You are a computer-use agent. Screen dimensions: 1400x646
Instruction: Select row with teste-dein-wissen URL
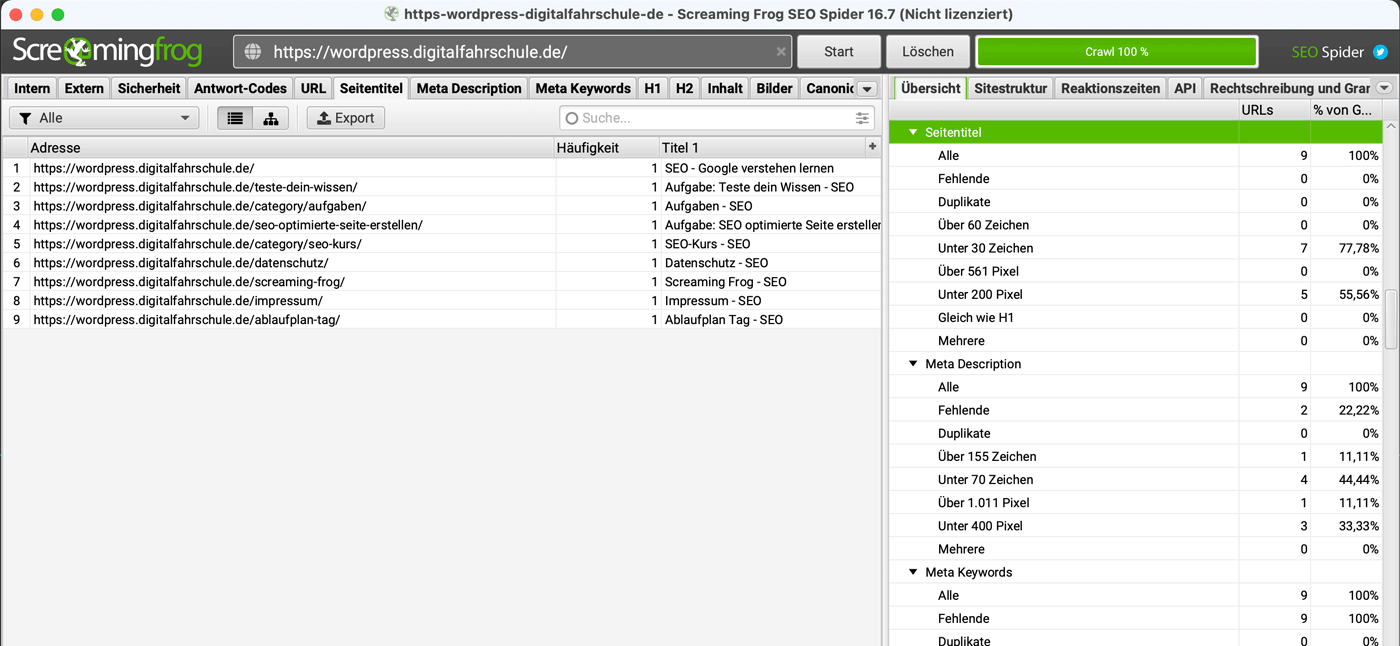442,187
